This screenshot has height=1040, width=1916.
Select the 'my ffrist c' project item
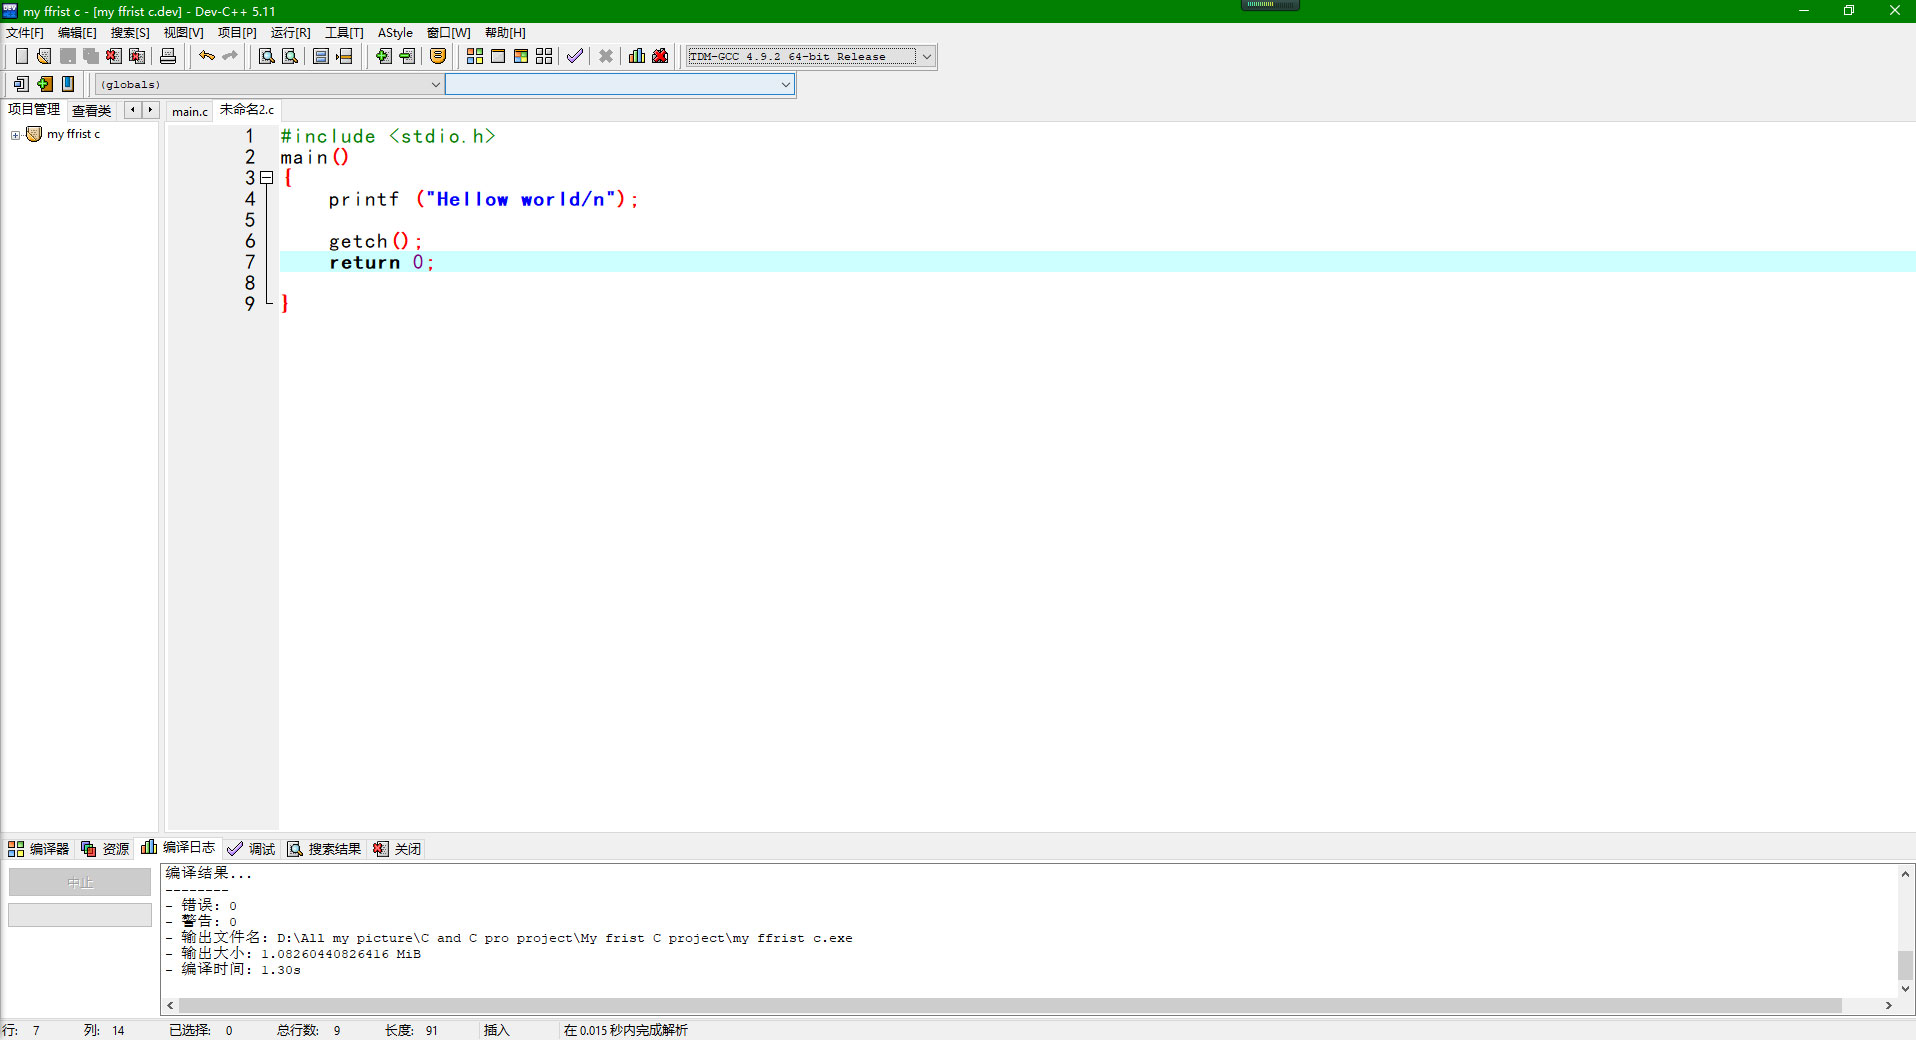[73, 134]
